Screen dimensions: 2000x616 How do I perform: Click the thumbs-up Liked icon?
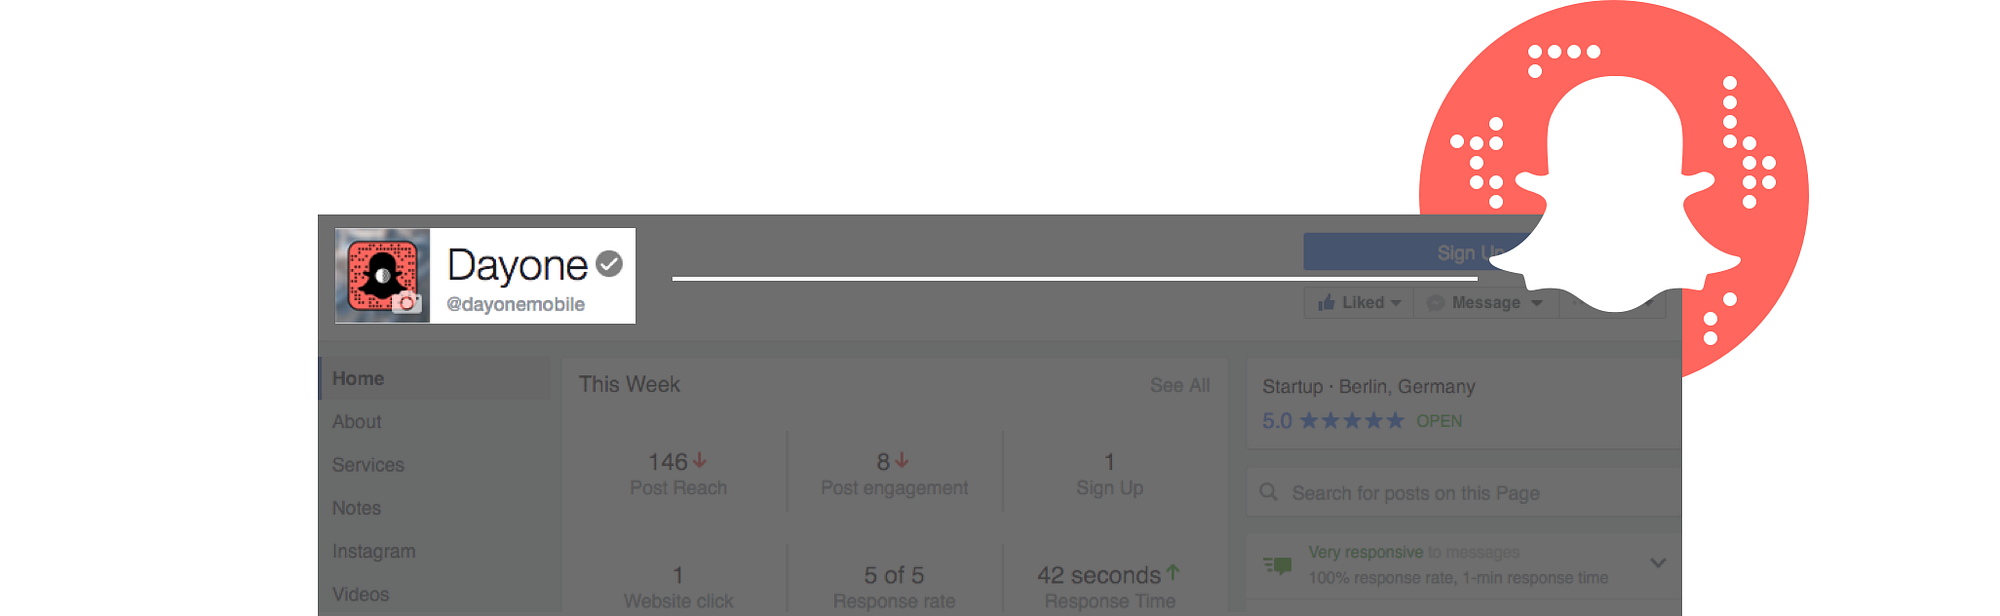[1326, 302]
